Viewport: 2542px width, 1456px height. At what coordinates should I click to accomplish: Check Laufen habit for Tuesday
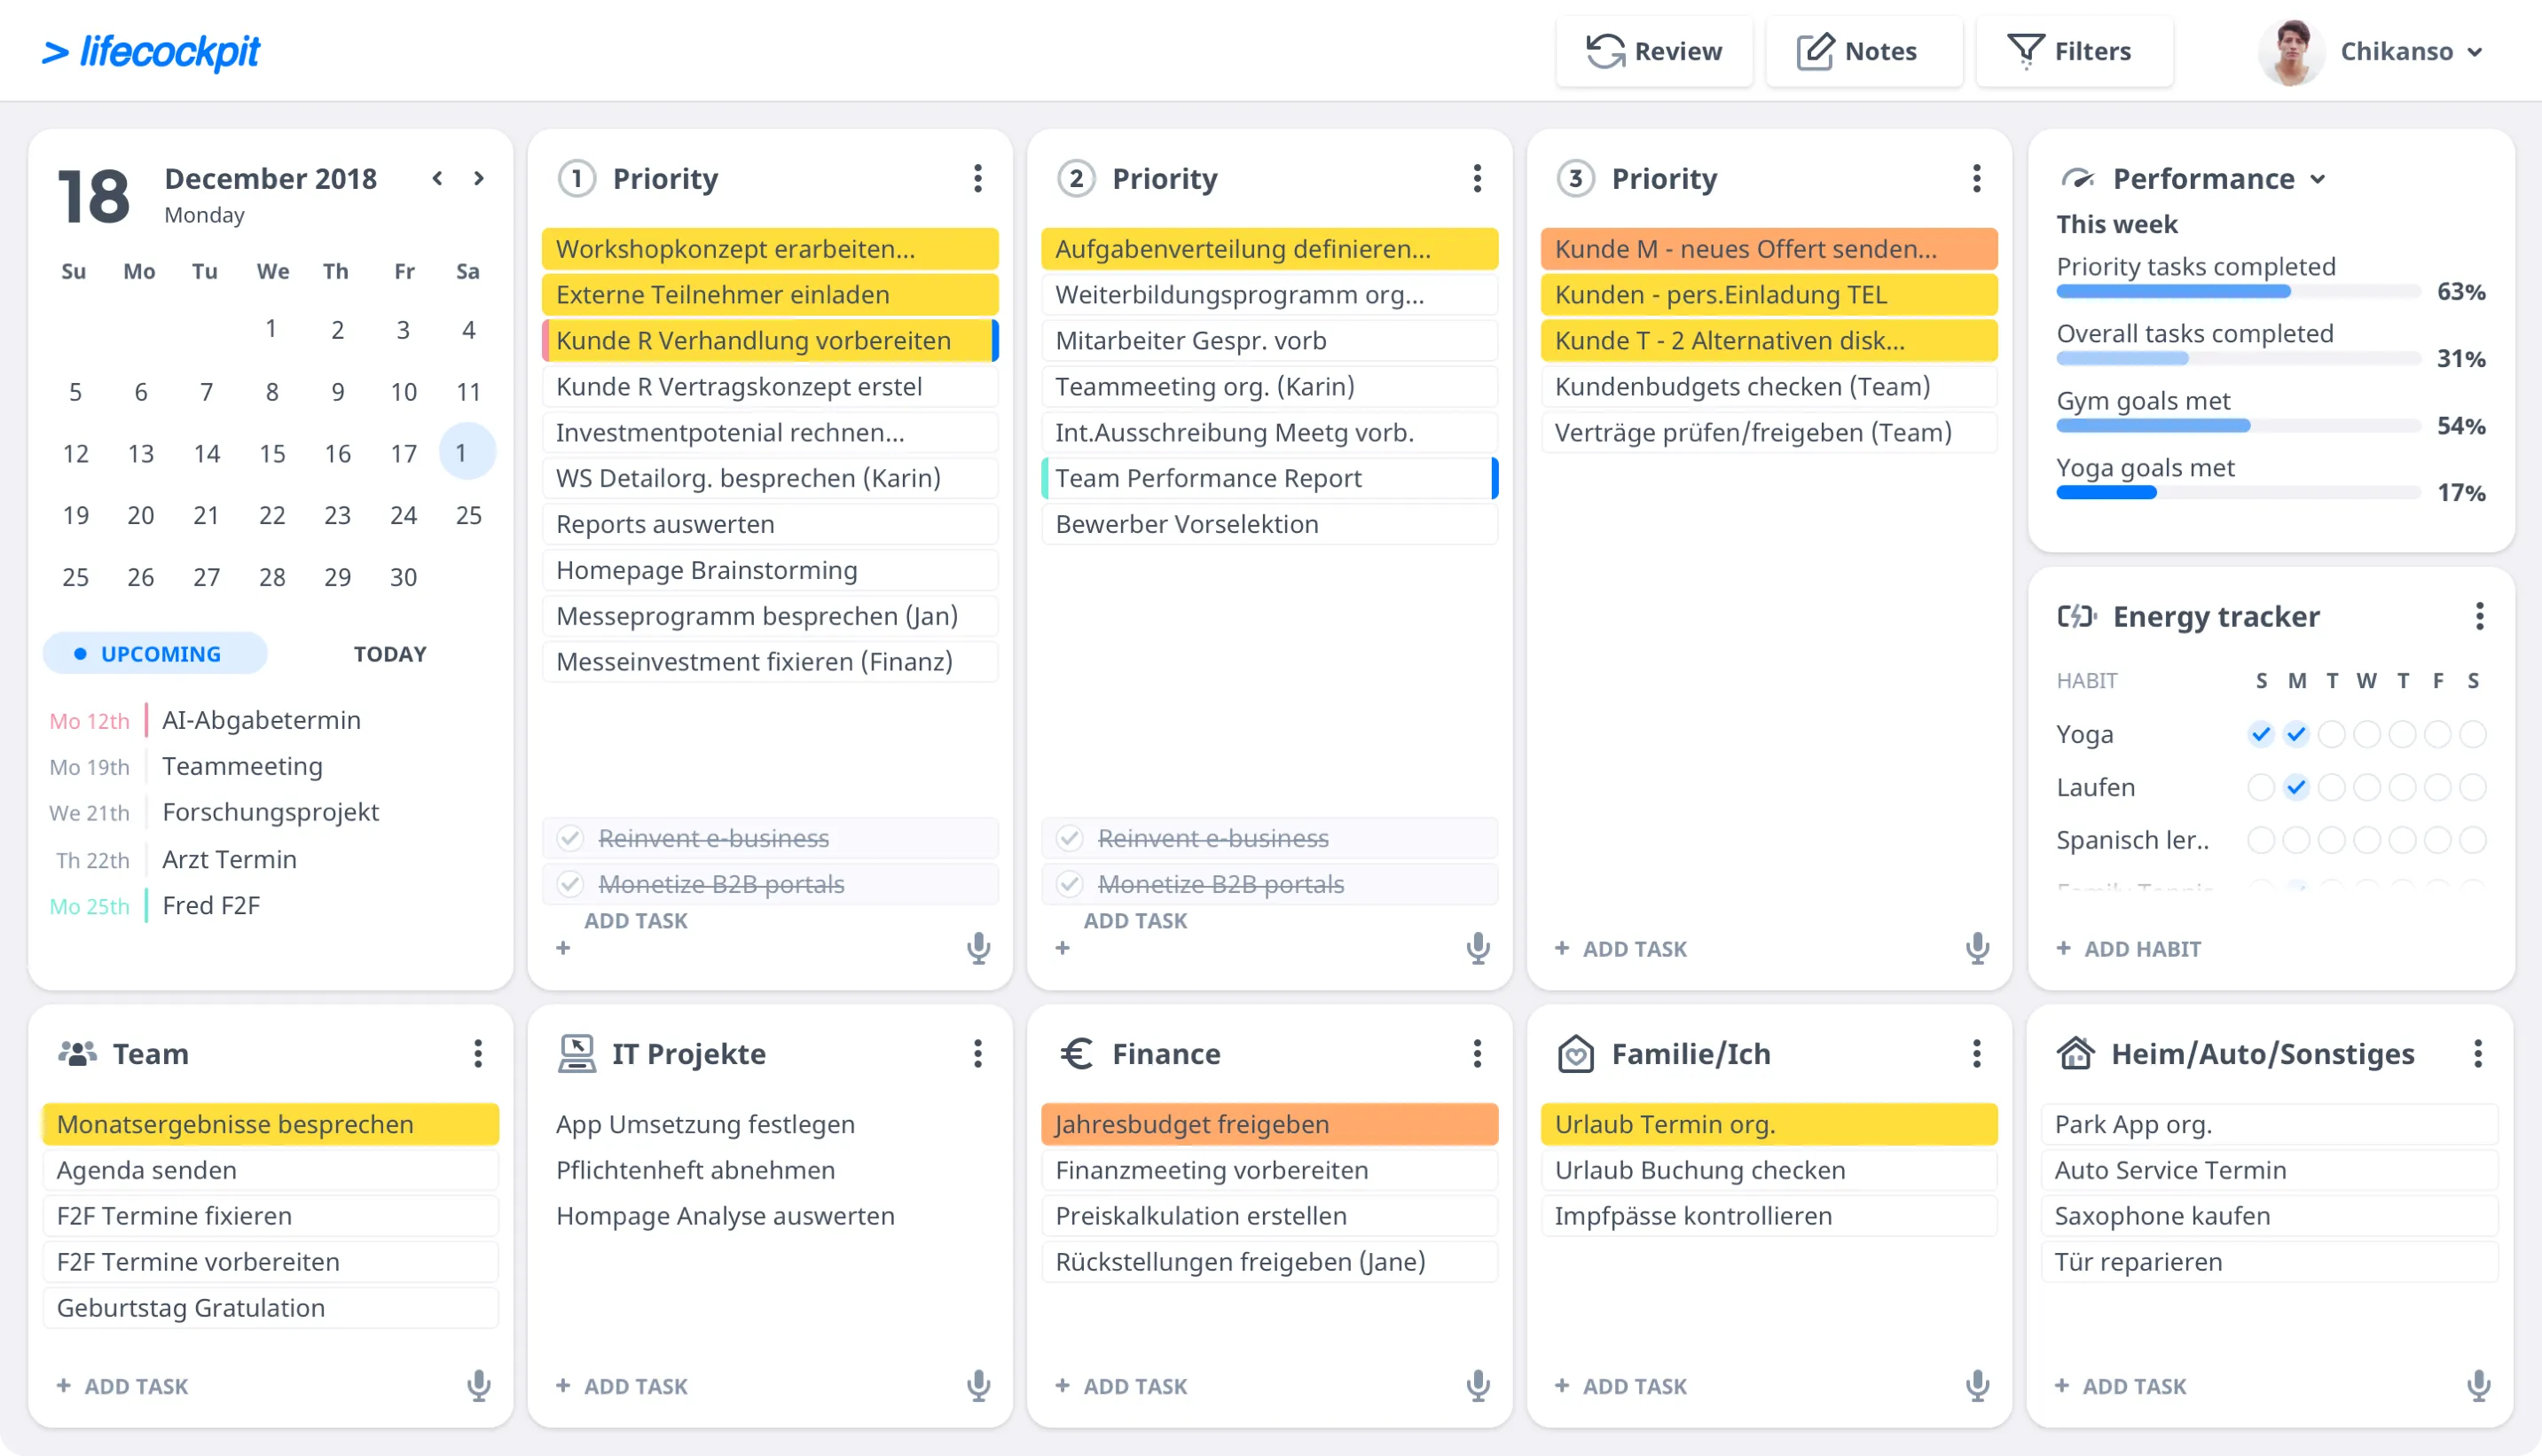[x=2331, y=787]
